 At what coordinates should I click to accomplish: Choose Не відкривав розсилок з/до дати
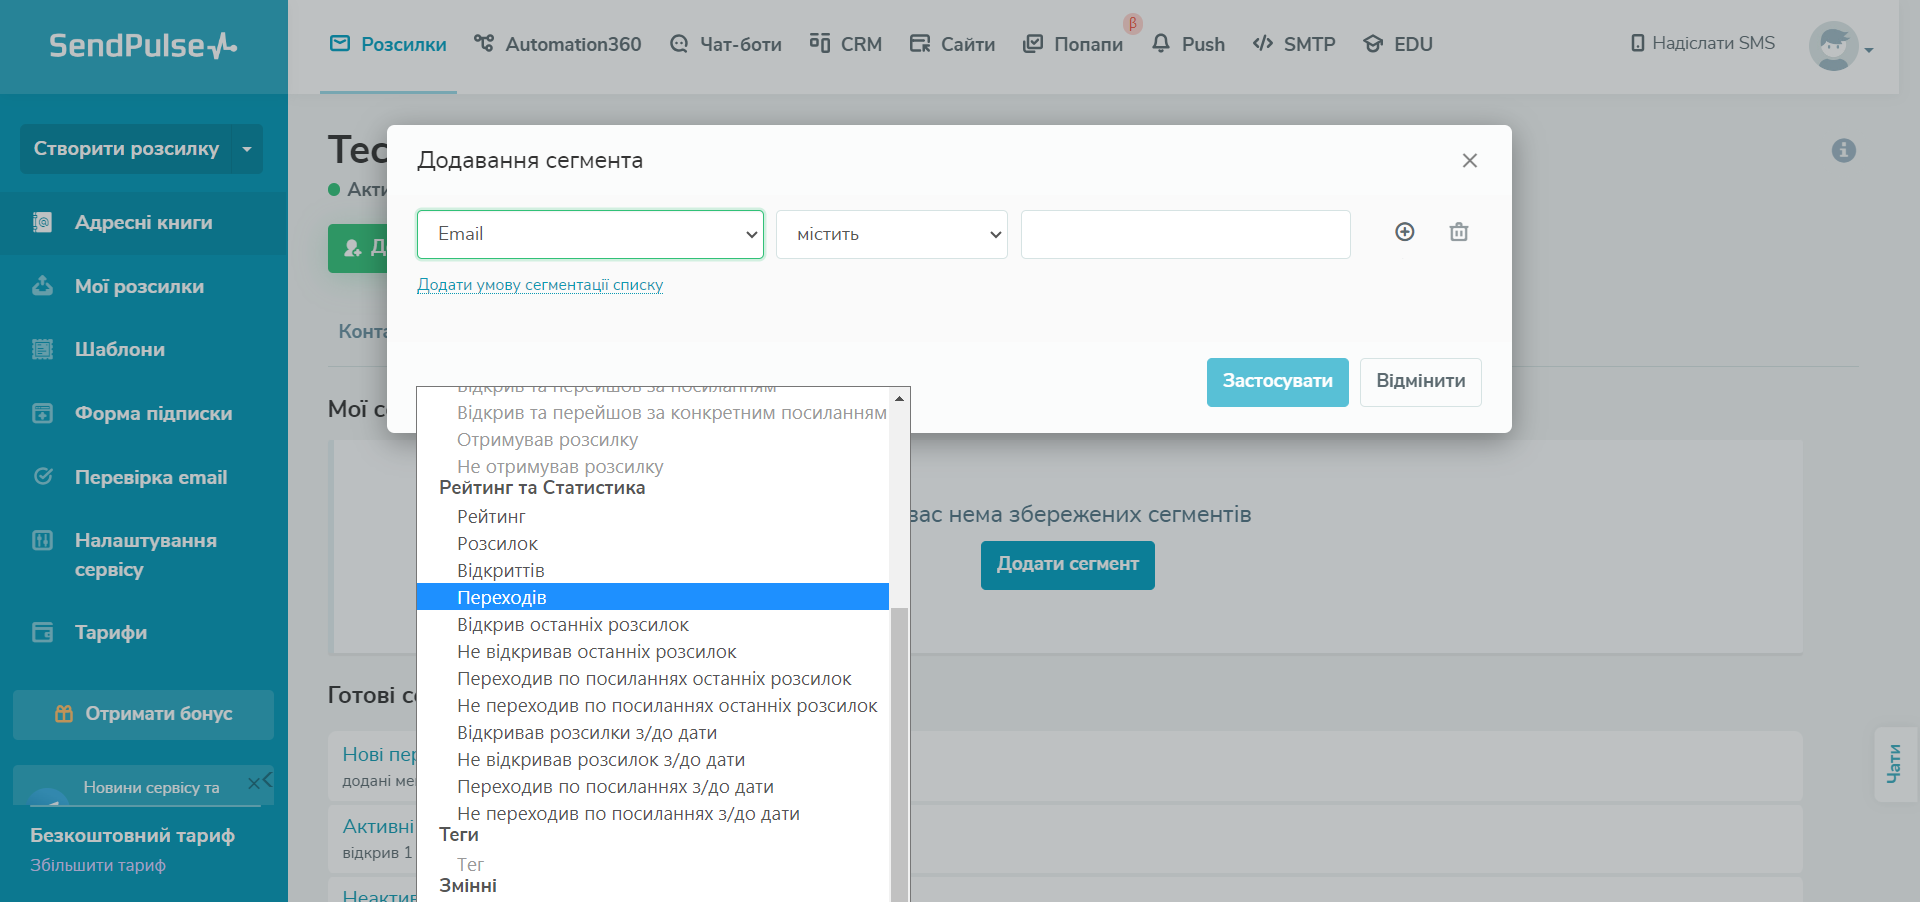tap(653, 759)
